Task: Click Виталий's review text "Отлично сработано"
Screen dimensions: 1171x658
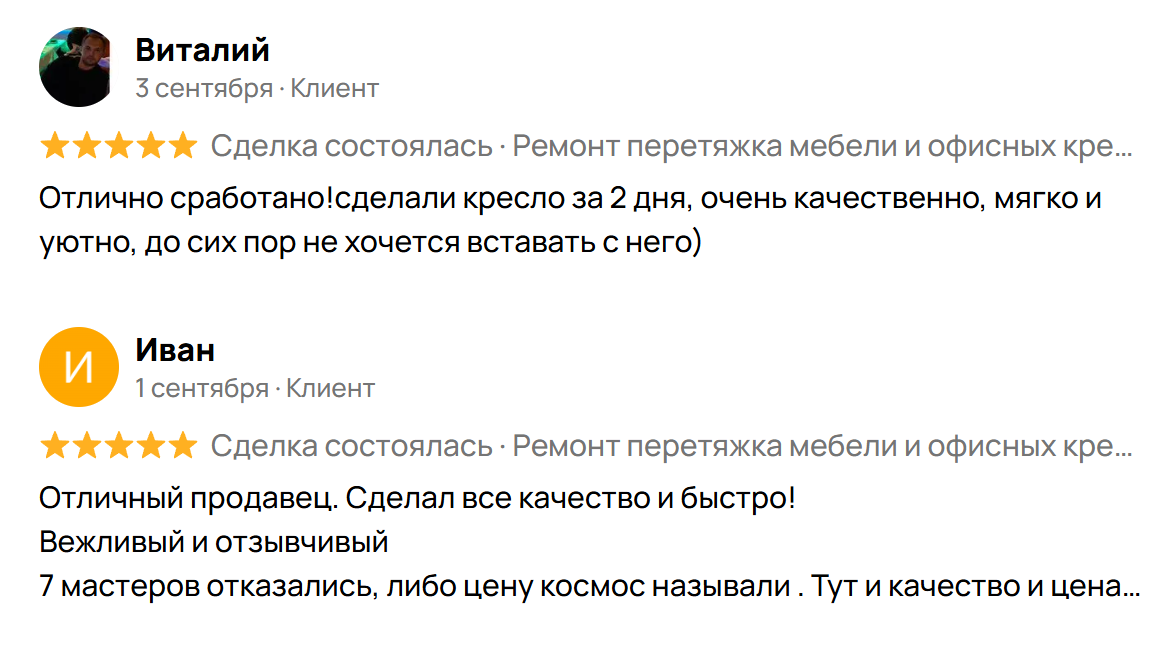Action: (x=185, y=198)
